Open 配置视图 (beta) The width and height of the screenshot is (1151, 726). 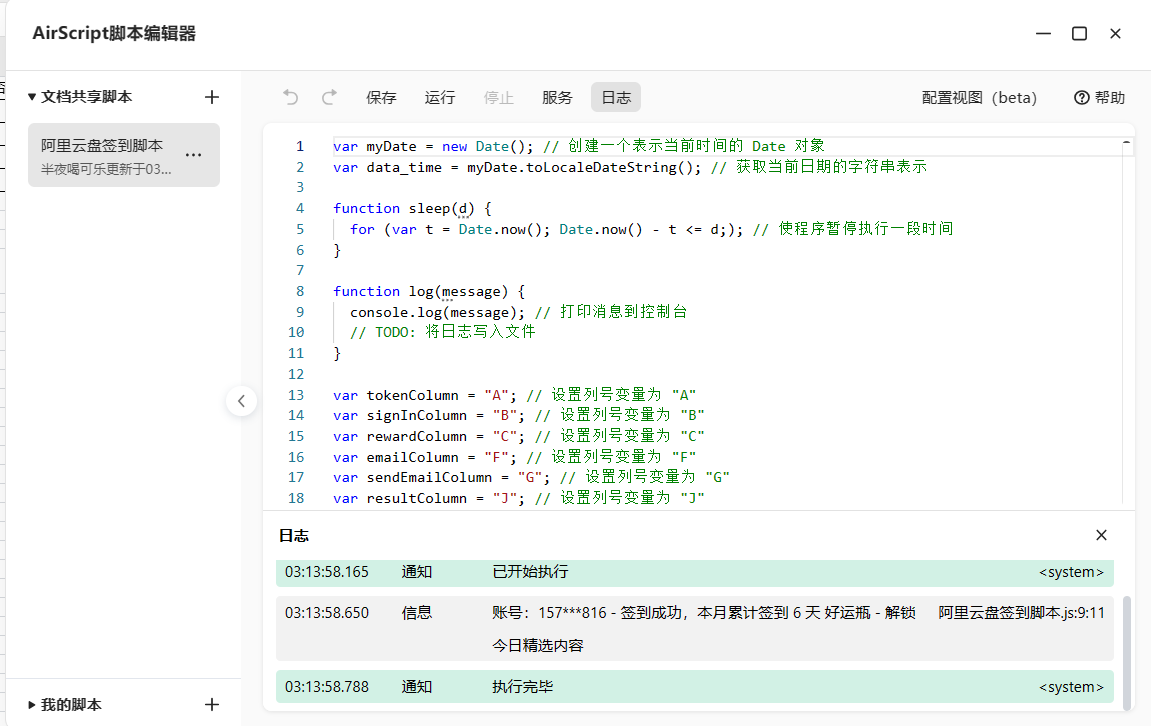(979, 98)
